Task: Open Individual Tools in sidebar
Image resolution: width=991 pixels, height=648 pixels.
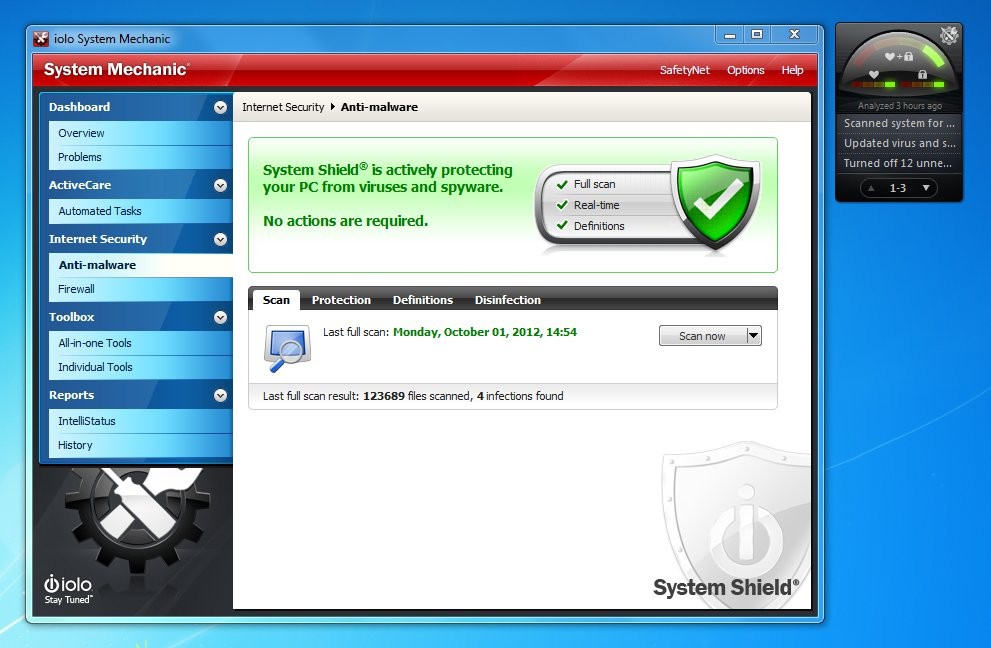Action: (140, 367)
